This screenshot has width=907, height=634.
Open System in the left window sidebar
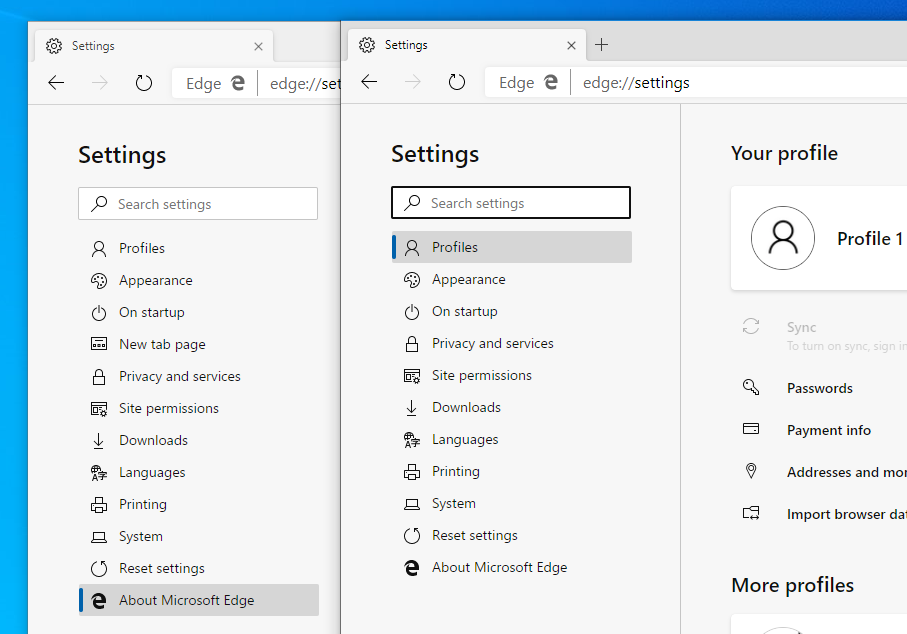point(198,536)
